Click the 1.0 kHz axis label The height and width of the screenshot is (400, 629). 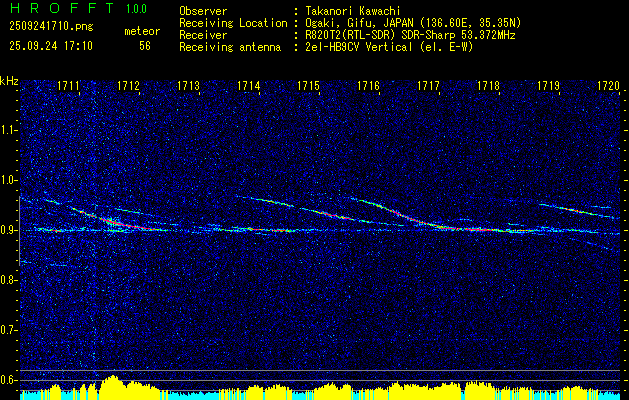coord(9,180)
